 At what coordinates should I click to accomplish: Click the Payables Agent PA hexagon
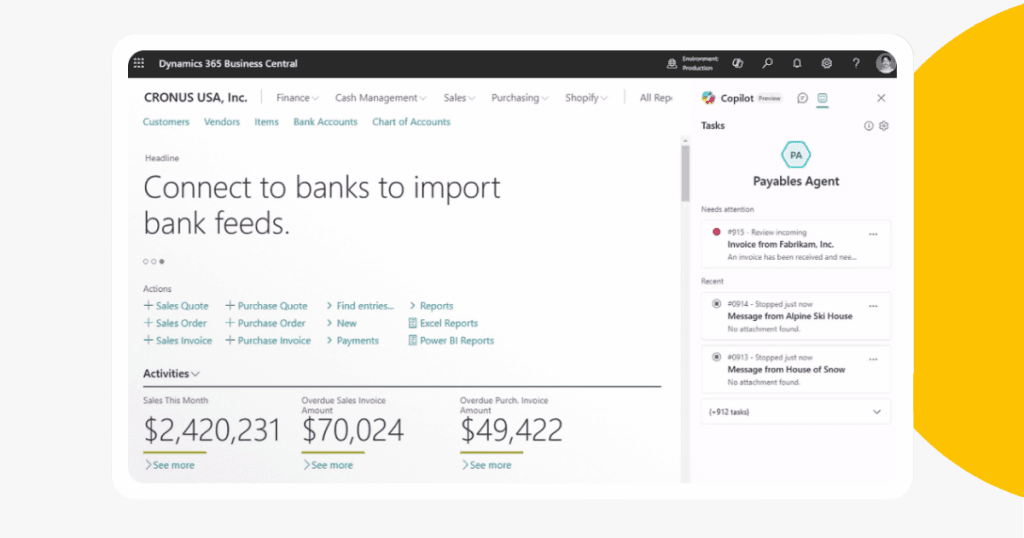coord(796,155)
